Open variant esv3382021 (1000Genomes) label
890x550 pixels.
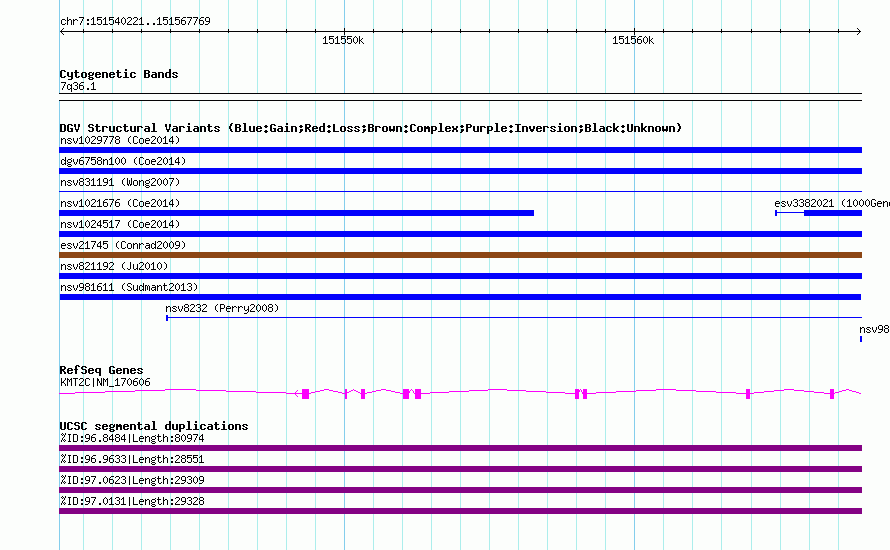832,203
